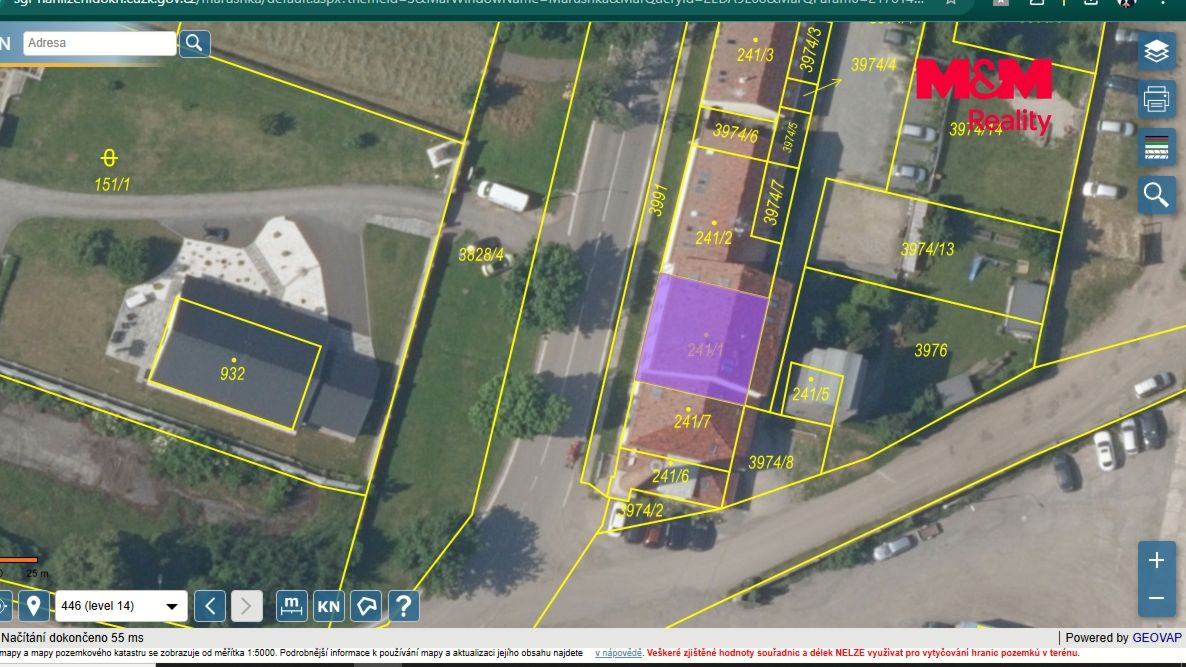Open the scale dropdown showing 446 (level 14)
Screen dimensions: 1186x667
click(121, 606)
